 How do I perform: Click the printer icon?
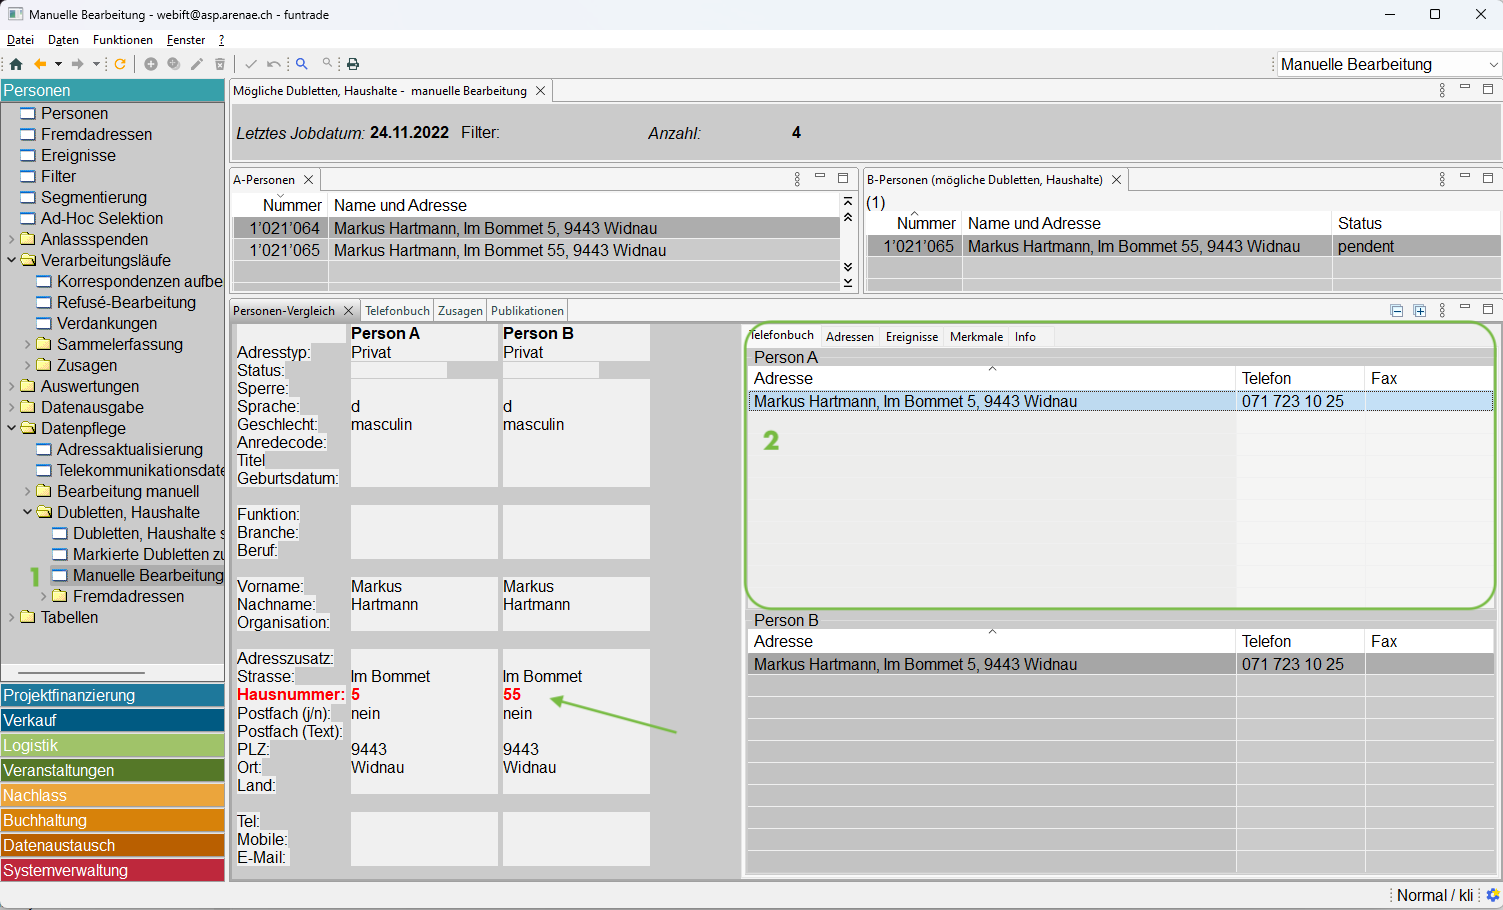tap(353, 64)
